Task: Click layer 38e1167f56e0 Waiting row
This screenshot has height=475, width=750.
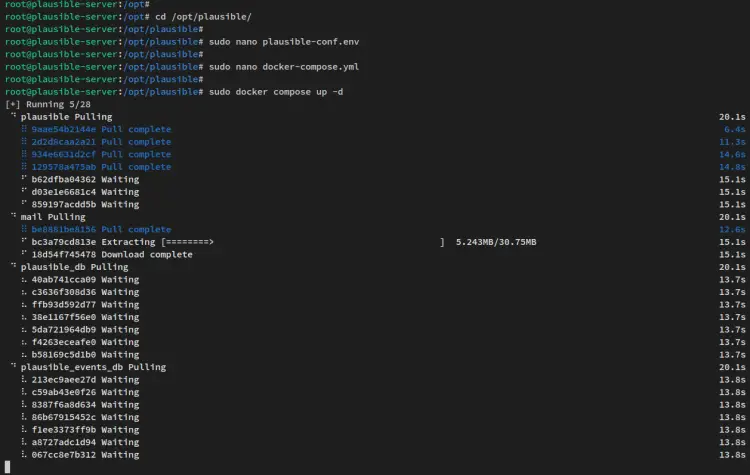Action: (85, 317)
